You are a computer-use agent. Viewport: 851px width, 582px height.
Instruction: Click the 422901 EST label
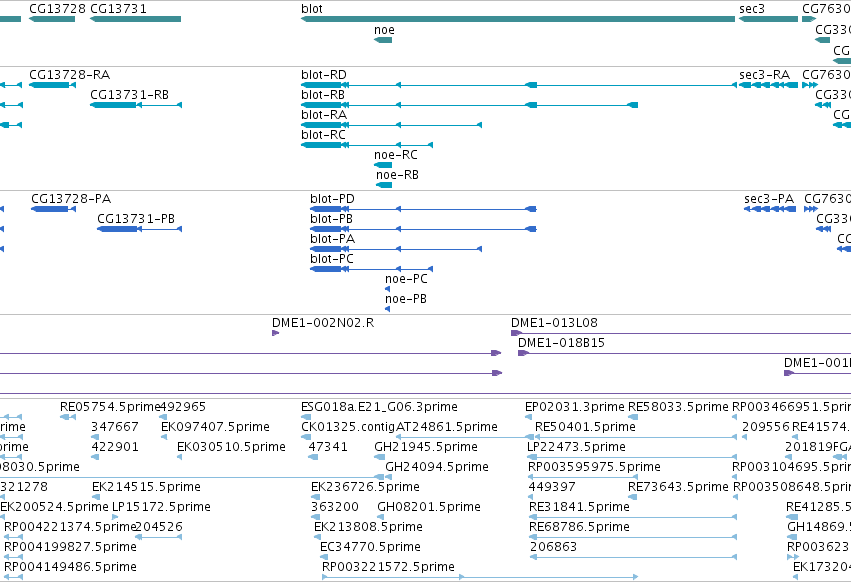click(115, 447)
